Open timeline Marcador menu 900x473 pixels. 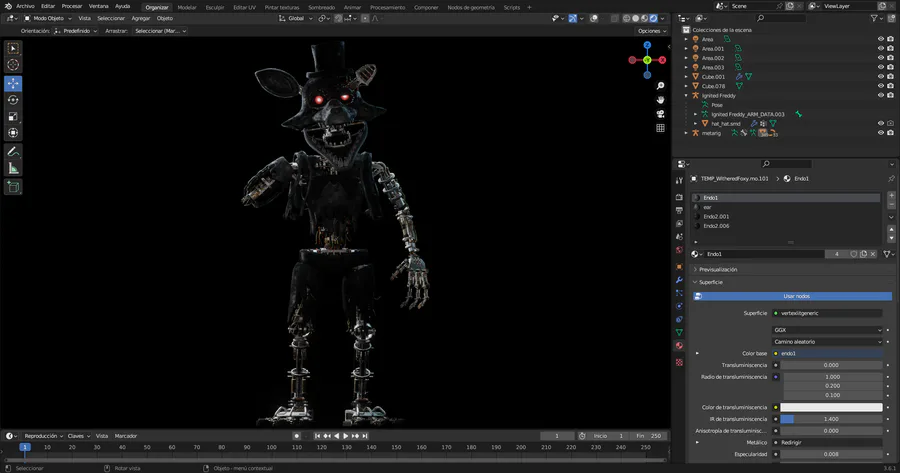tap(126, 436)
